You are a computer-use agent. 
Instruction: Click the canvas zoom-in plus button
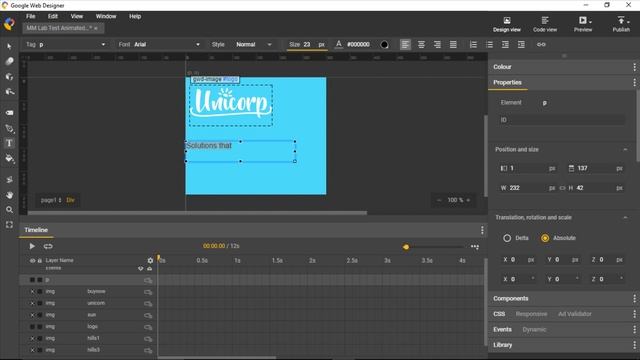click(468, 200)
